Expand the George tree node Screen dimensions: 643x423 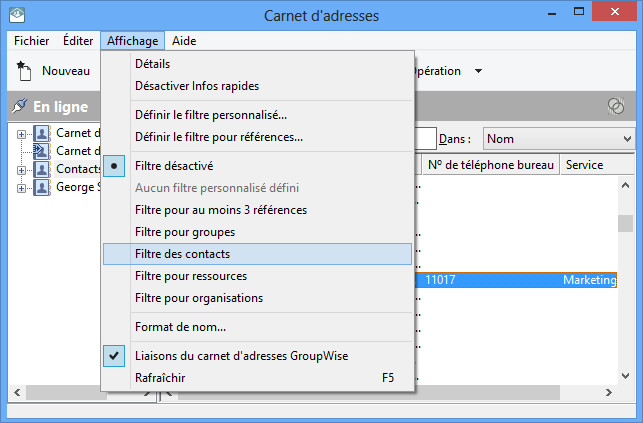pos(21,188)
